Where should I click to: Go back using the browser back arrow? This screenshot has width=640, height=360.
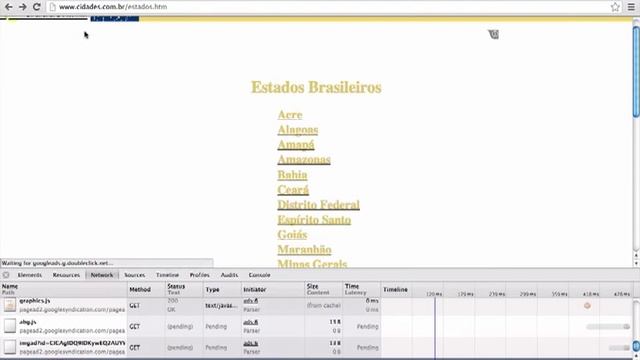(x=8, y=7)
